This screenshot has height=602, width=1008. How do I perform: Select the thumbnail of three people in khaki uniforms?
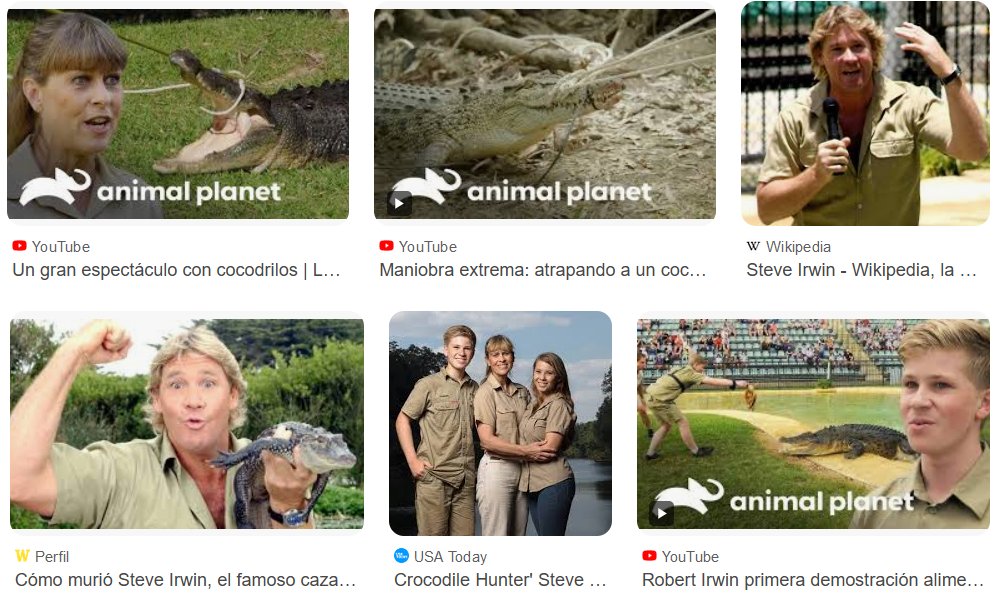coord(500,423)
